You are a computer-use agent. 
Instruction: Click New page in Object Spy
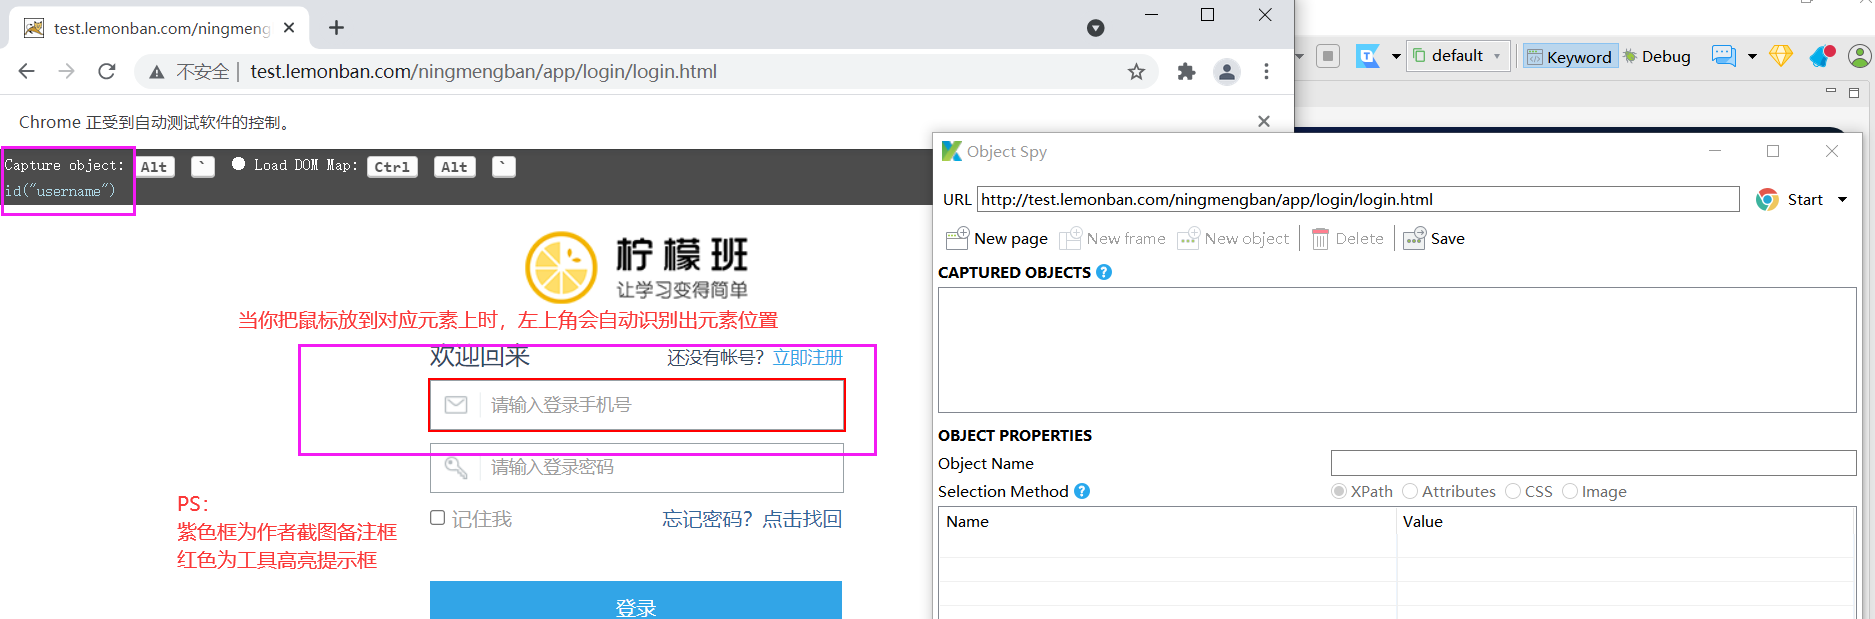997,238
